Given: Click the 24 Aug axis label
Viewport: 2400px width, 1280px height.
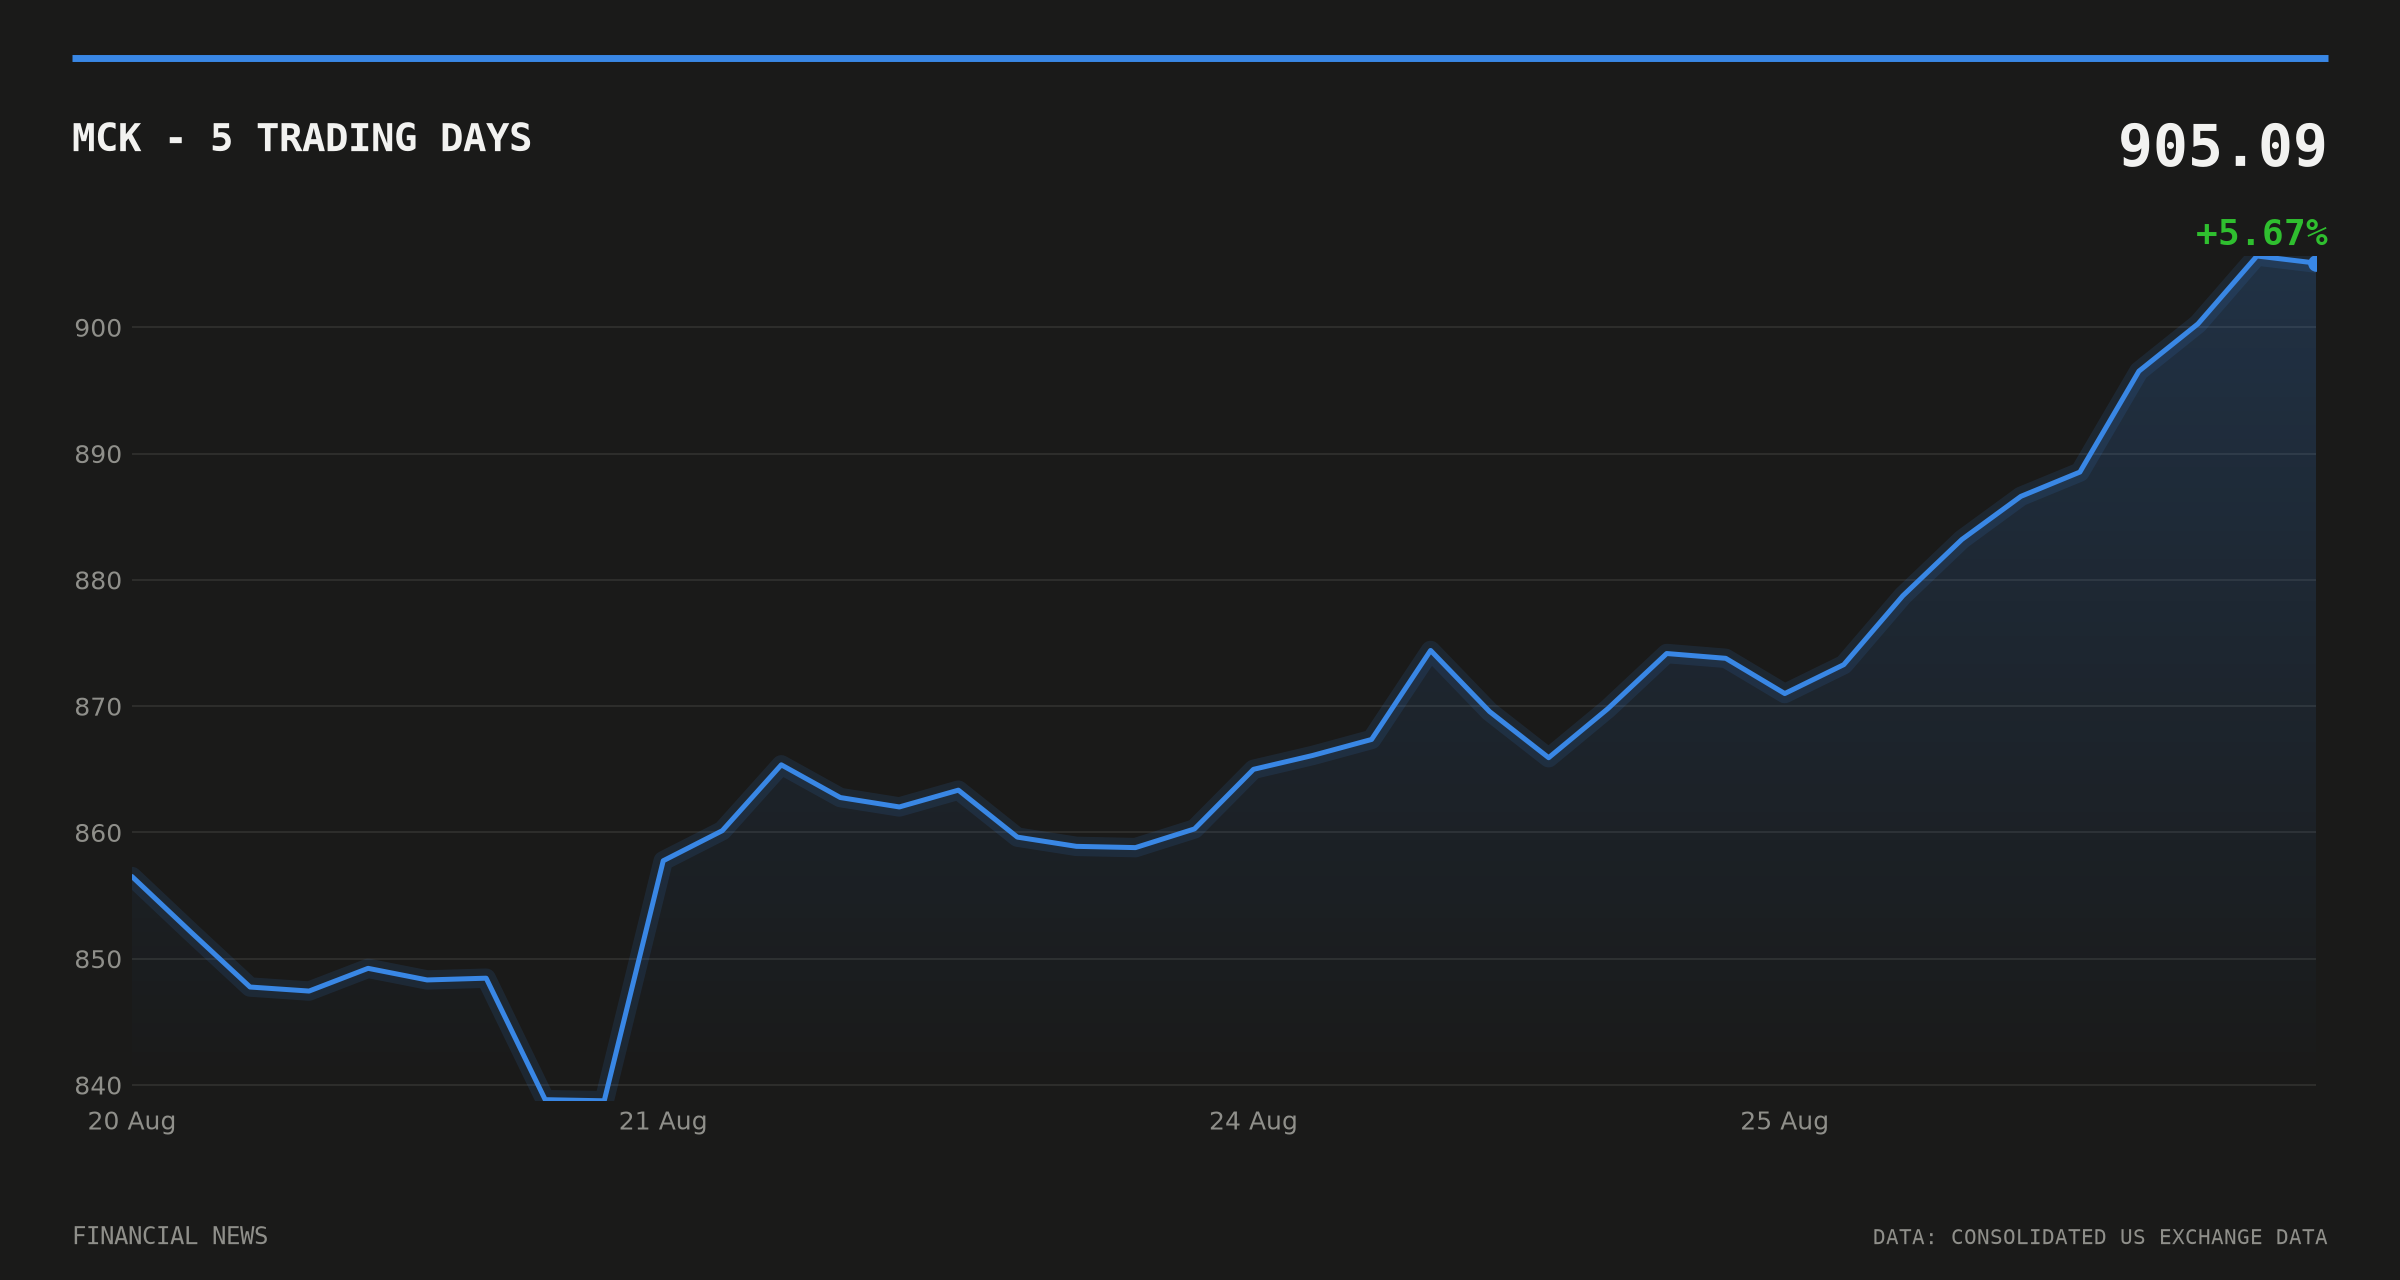Looking at the screenshot, I should [1253, 1121].
